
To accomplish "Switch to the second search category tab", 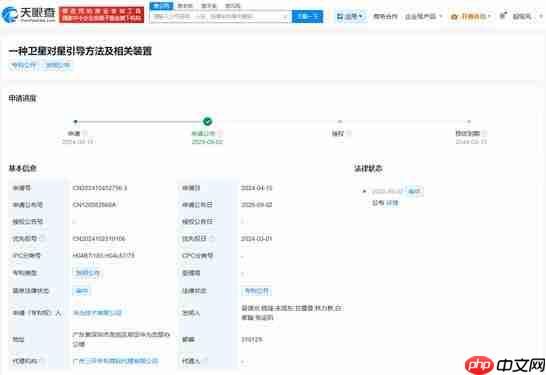I will 185,6.
